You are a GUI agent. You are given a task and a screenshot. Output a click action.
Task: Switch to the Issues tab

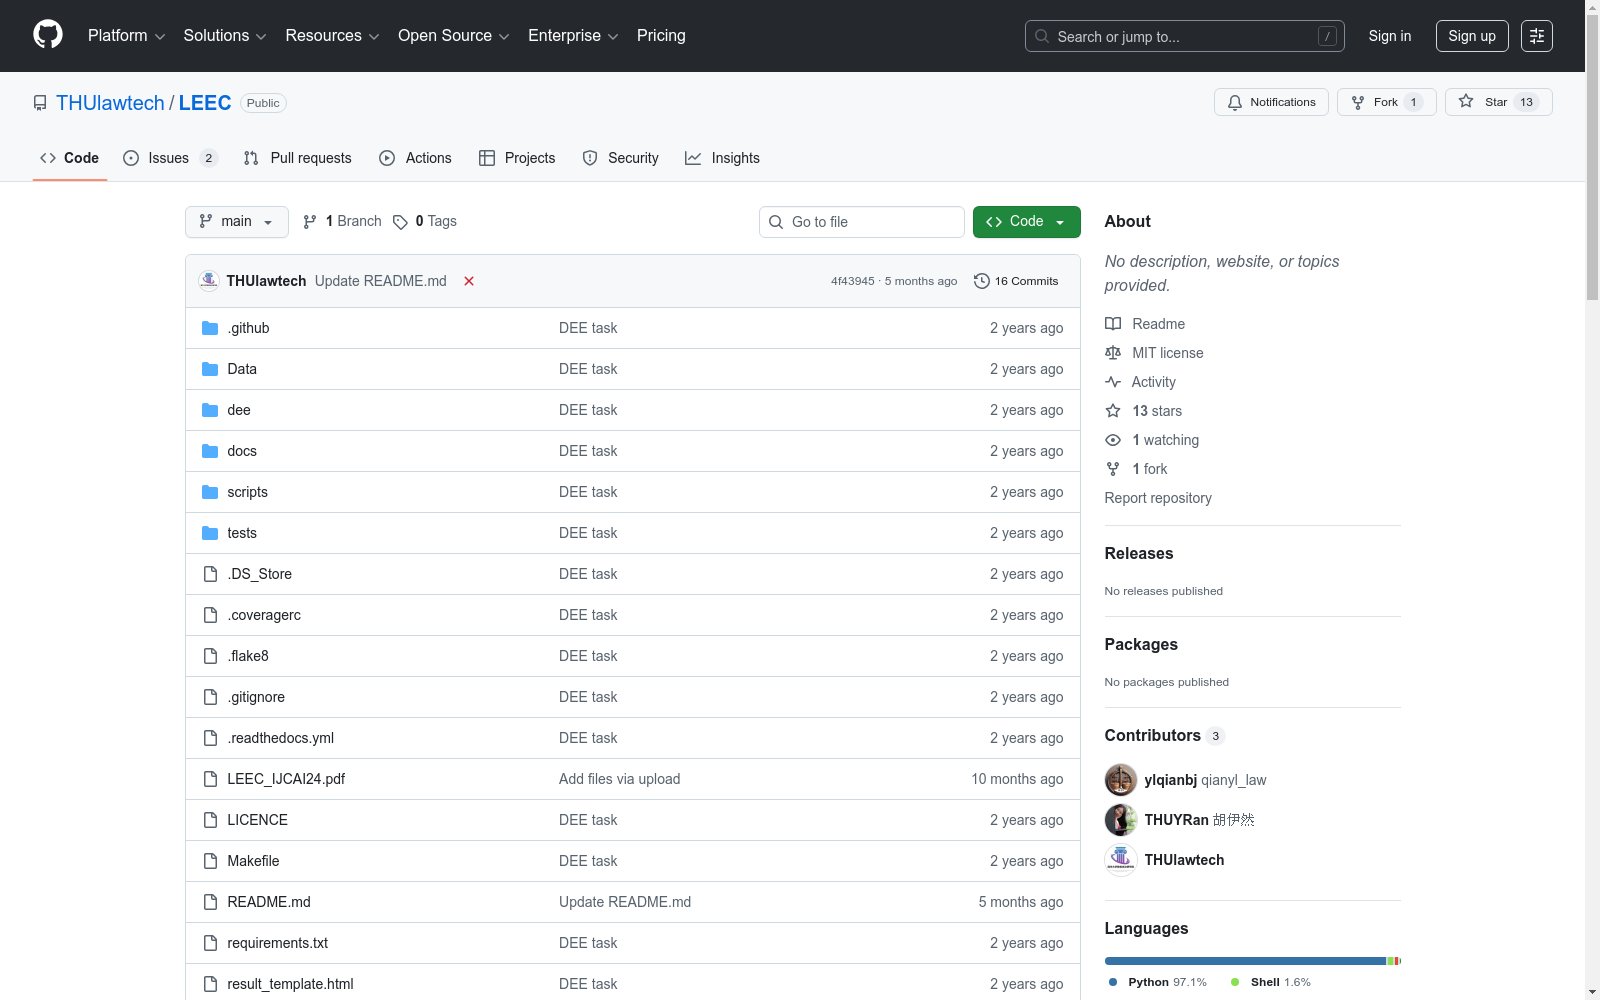(170, 158)
